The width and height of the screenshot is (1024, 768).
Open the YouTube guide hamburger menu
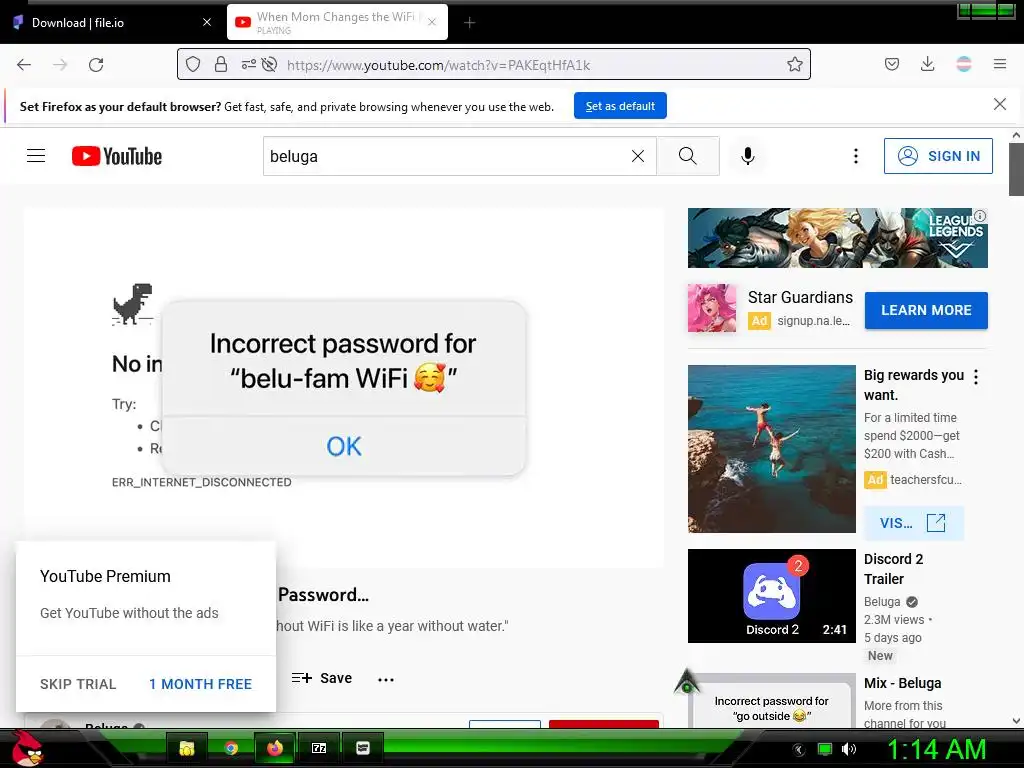(x=36, y=156)
